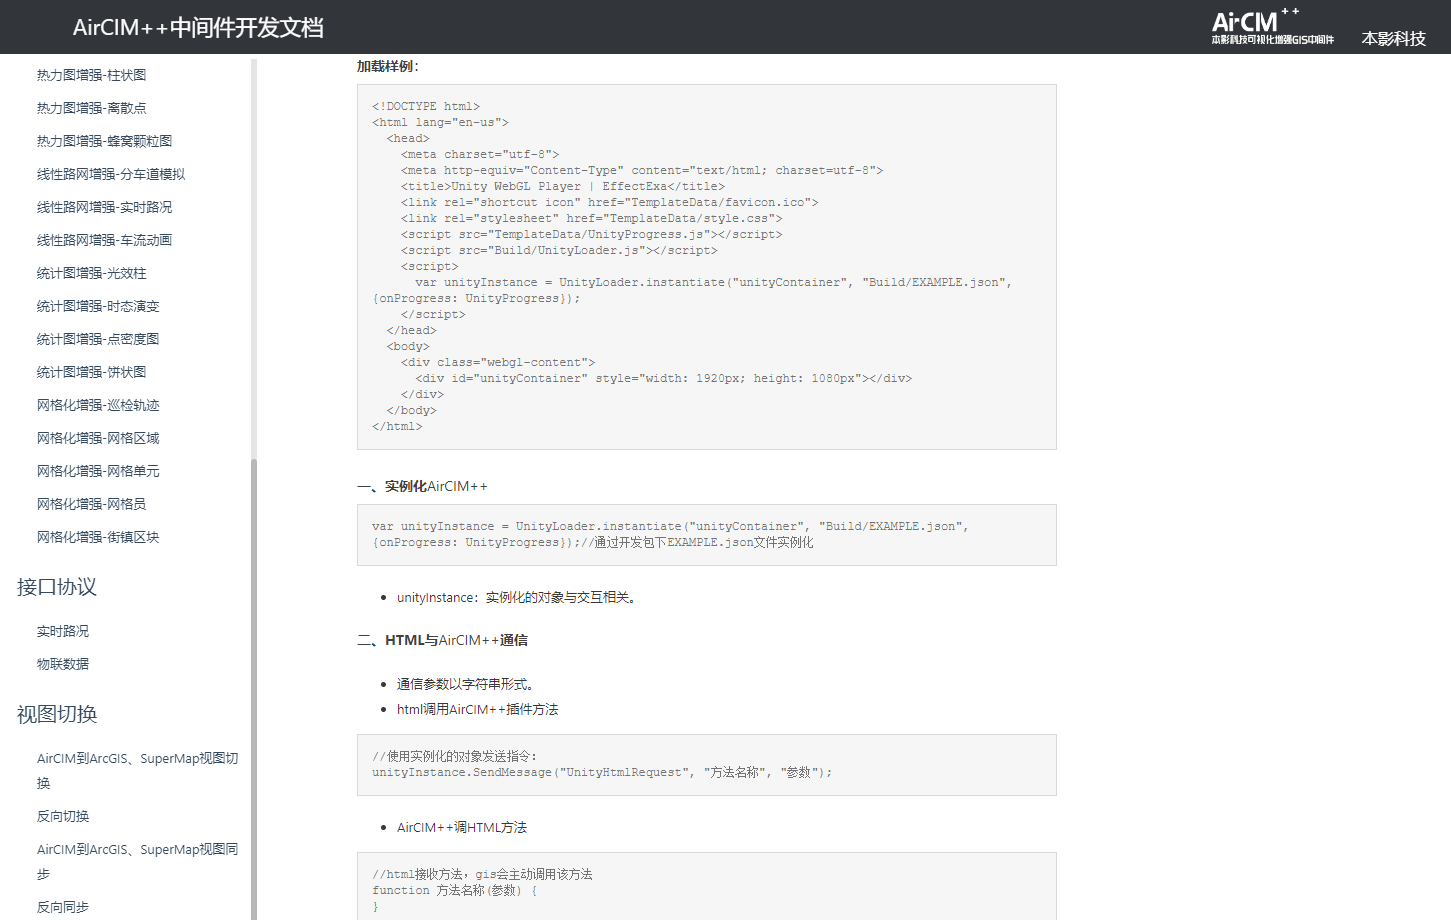Open AirCIM到ArcGIS、SuperMap视图同步 link
The width and height of the screenshot is (1451, 920).
[137, 861]
